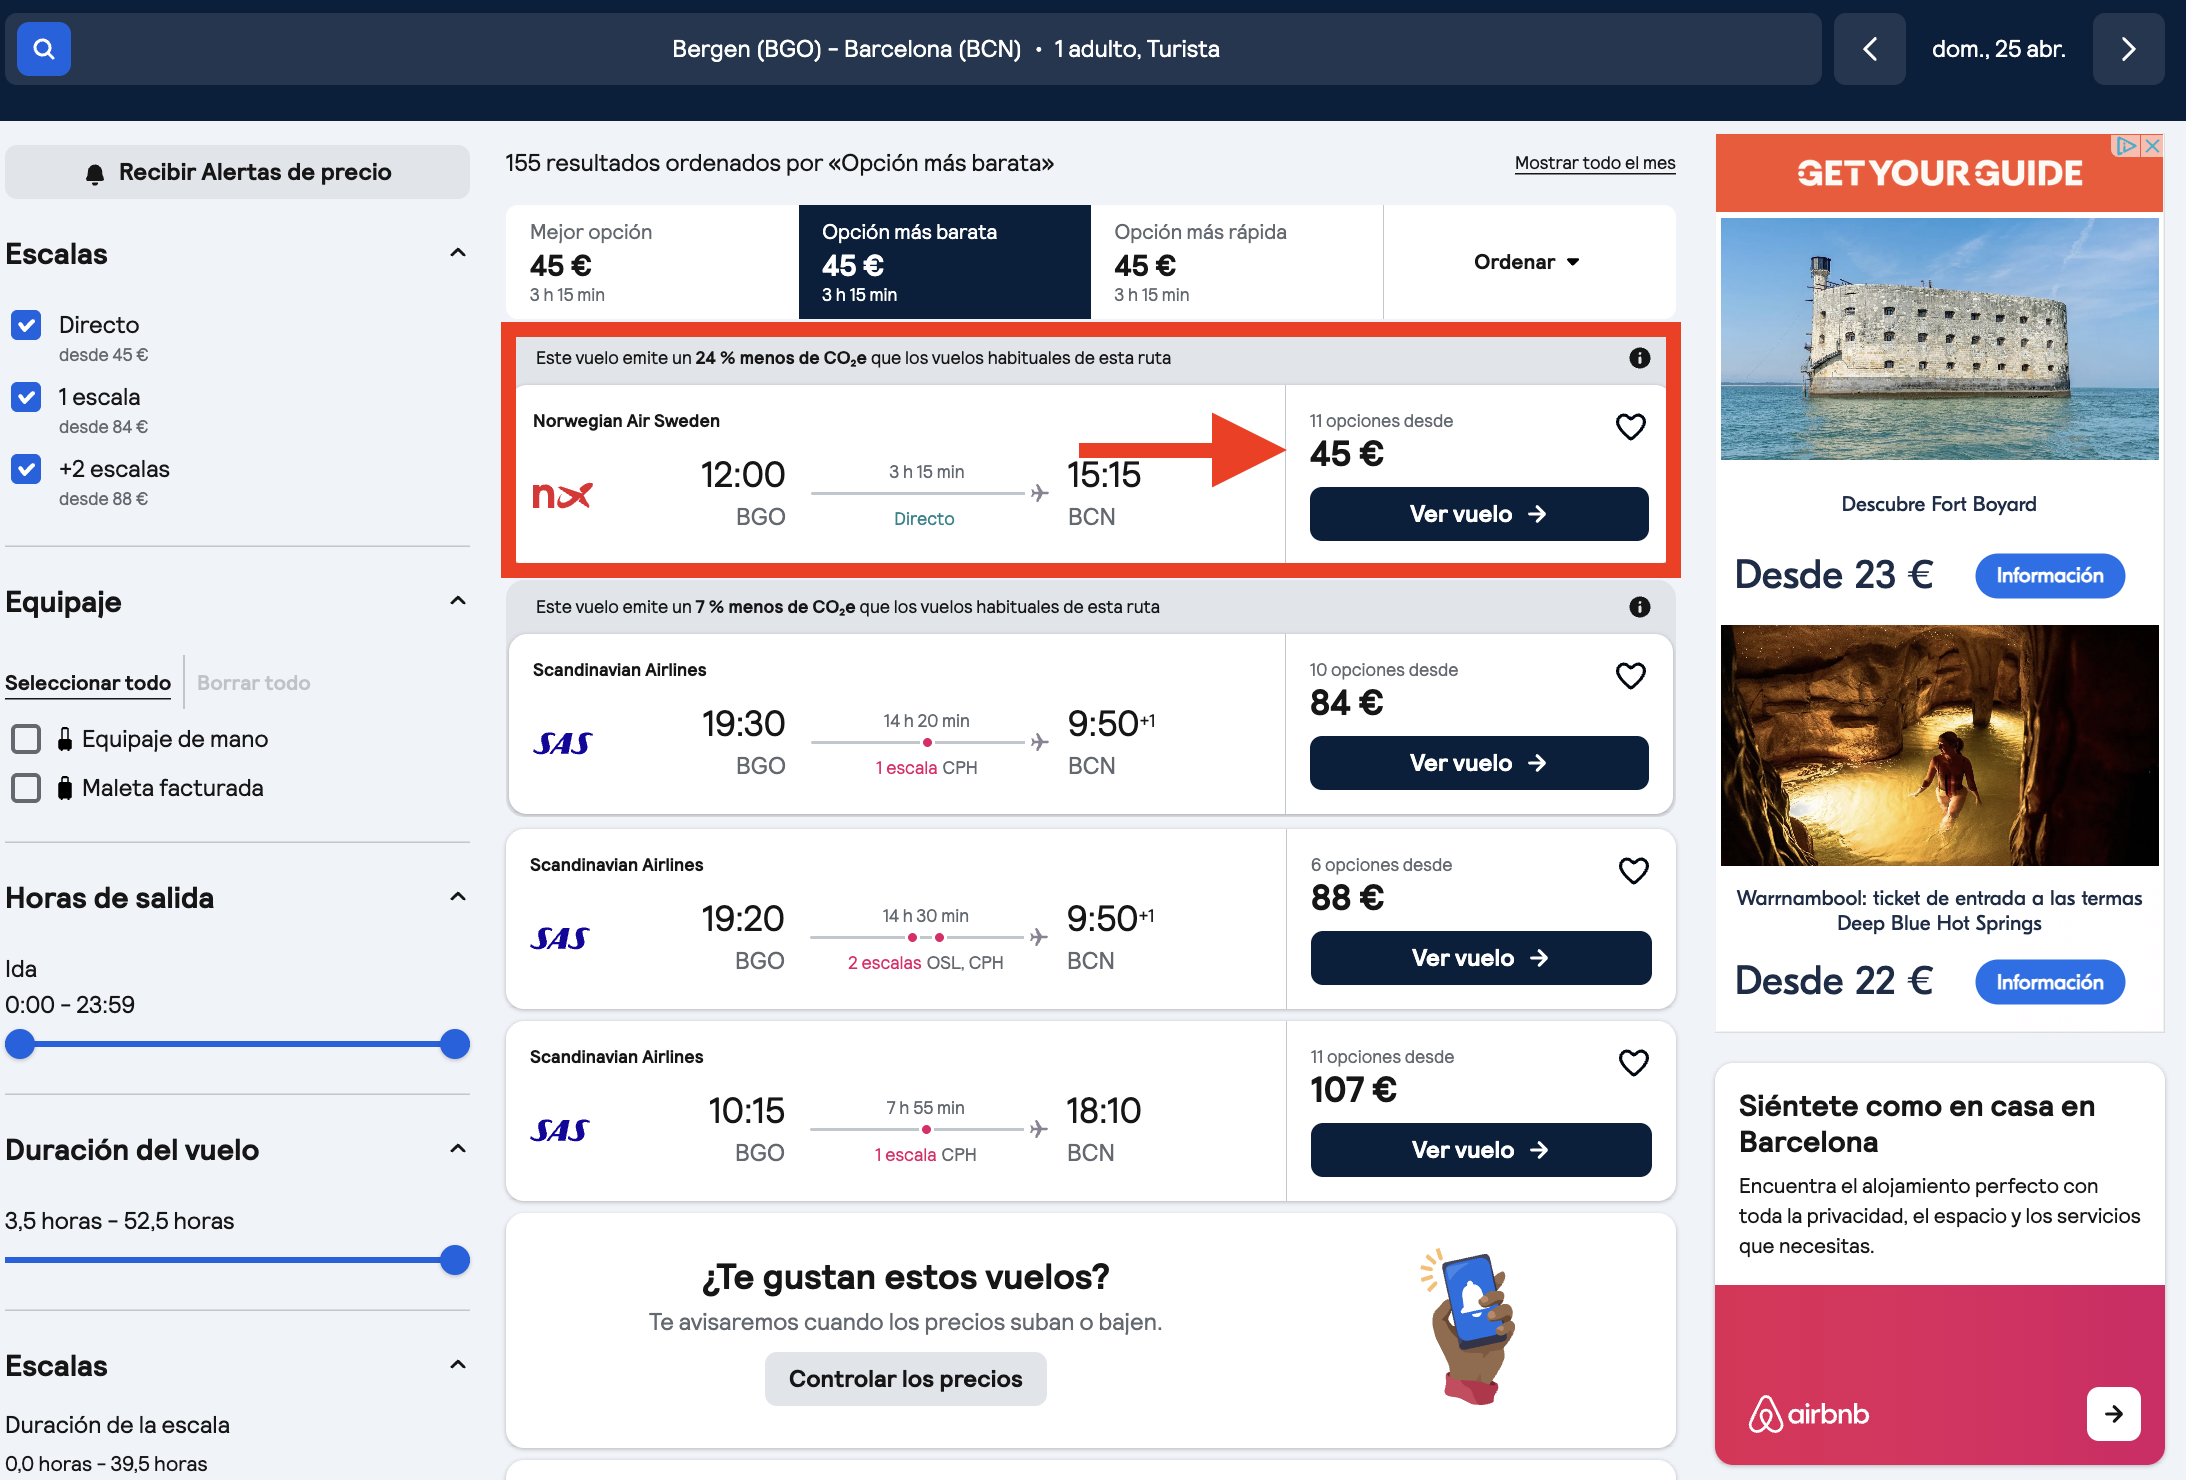Click Mostrar todo el mes link
This screenshot has width=2186, height=1480.
1595,163
